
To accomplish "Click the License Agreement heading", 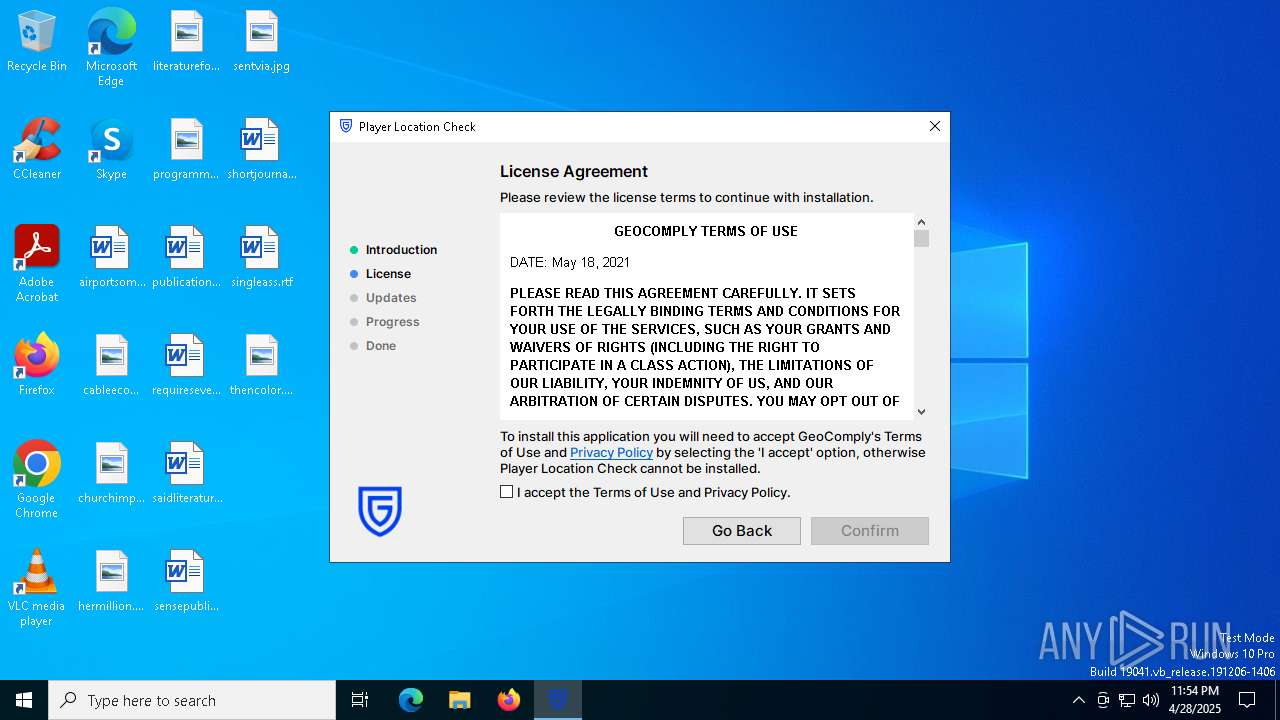I will click(x=574, y=172).
